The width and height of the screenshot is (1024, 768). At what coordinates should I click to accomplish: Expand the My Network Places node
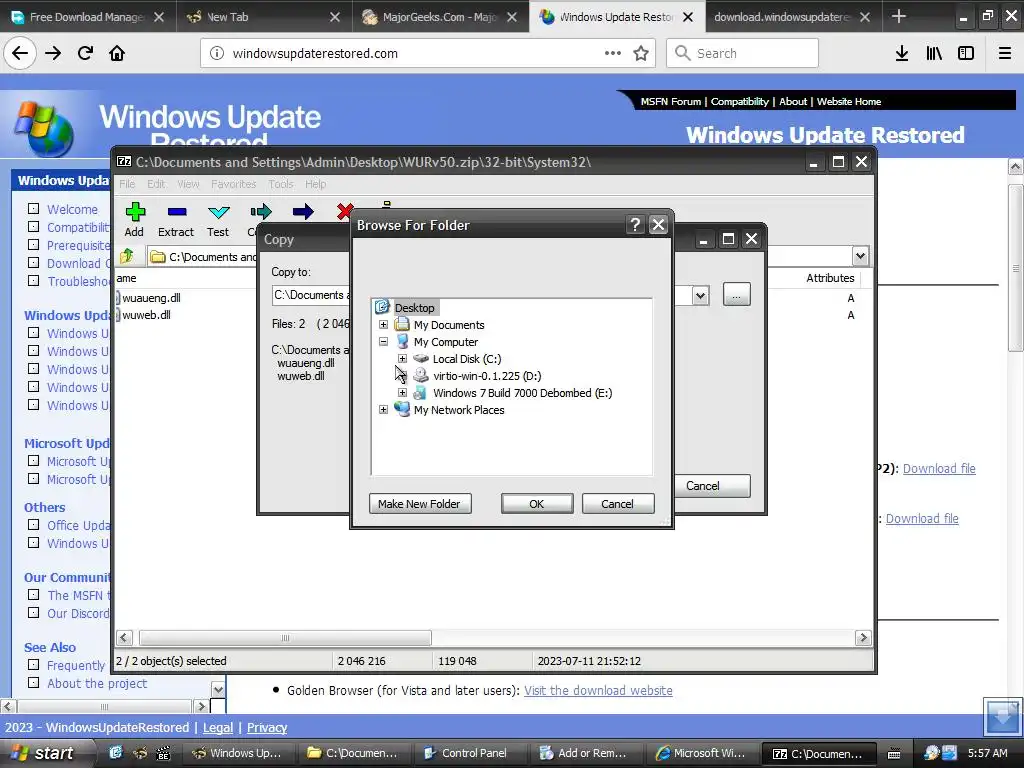pyautogui.click(x=383, y=409)
